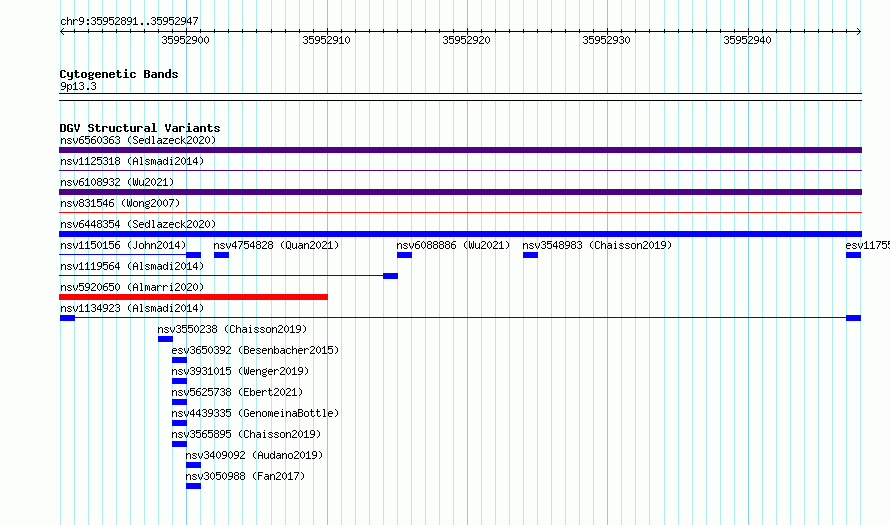This screenshot has width=890, height=525.
Task: Click nsv4754828 (Quan2021) variant label
Action: (276, 245)
